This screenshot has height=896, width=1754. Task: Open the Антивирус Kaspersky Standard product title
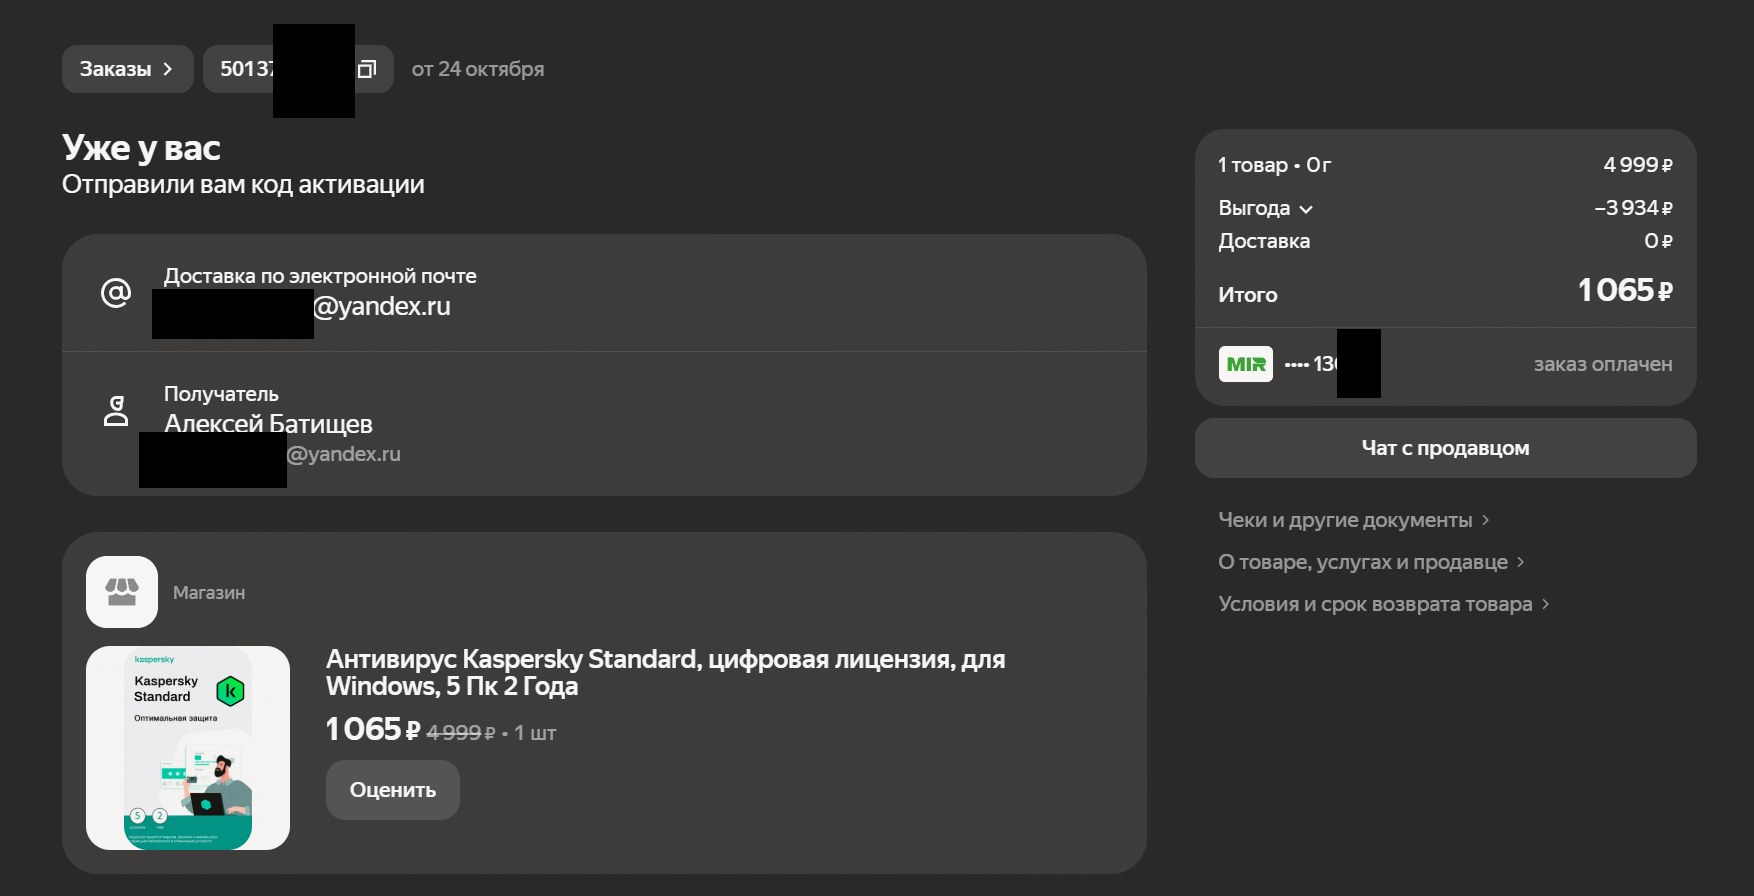(x=665, y=672)
